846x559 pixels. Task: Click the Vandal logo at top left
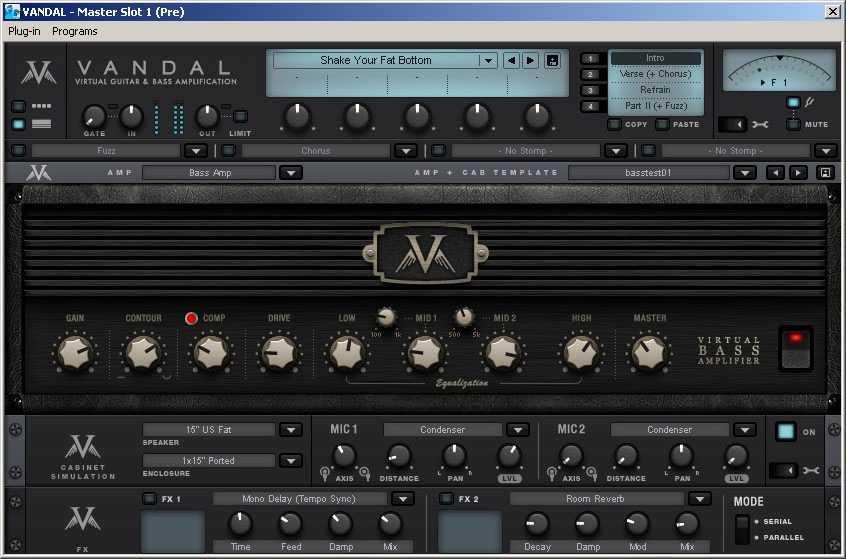click(38, 73)
